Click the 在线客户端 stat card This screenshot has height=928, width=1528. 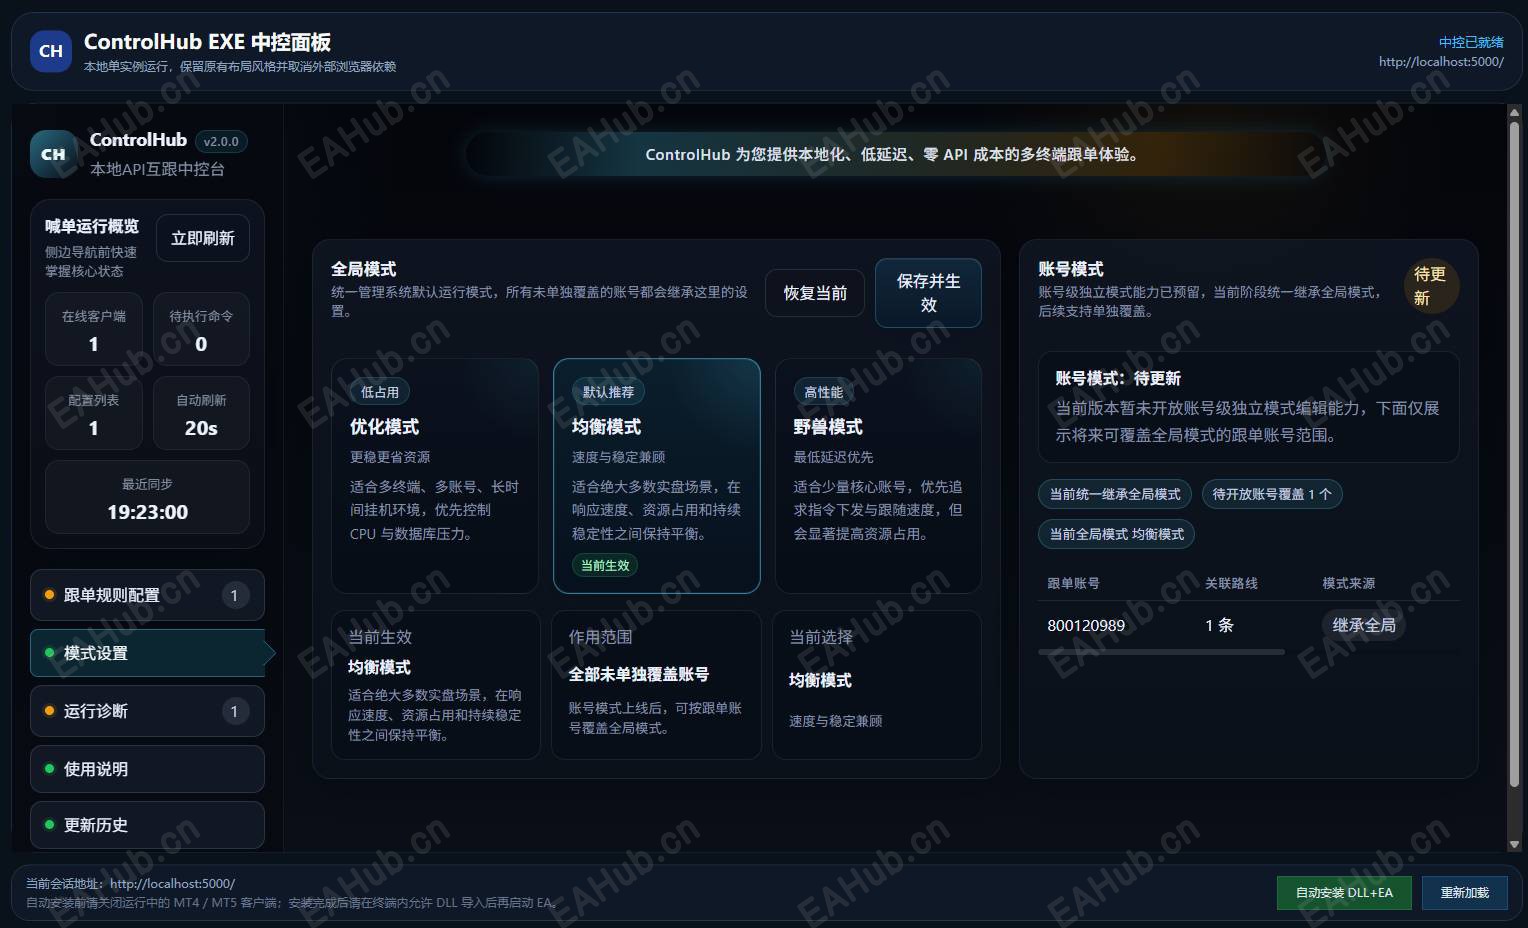94,329
